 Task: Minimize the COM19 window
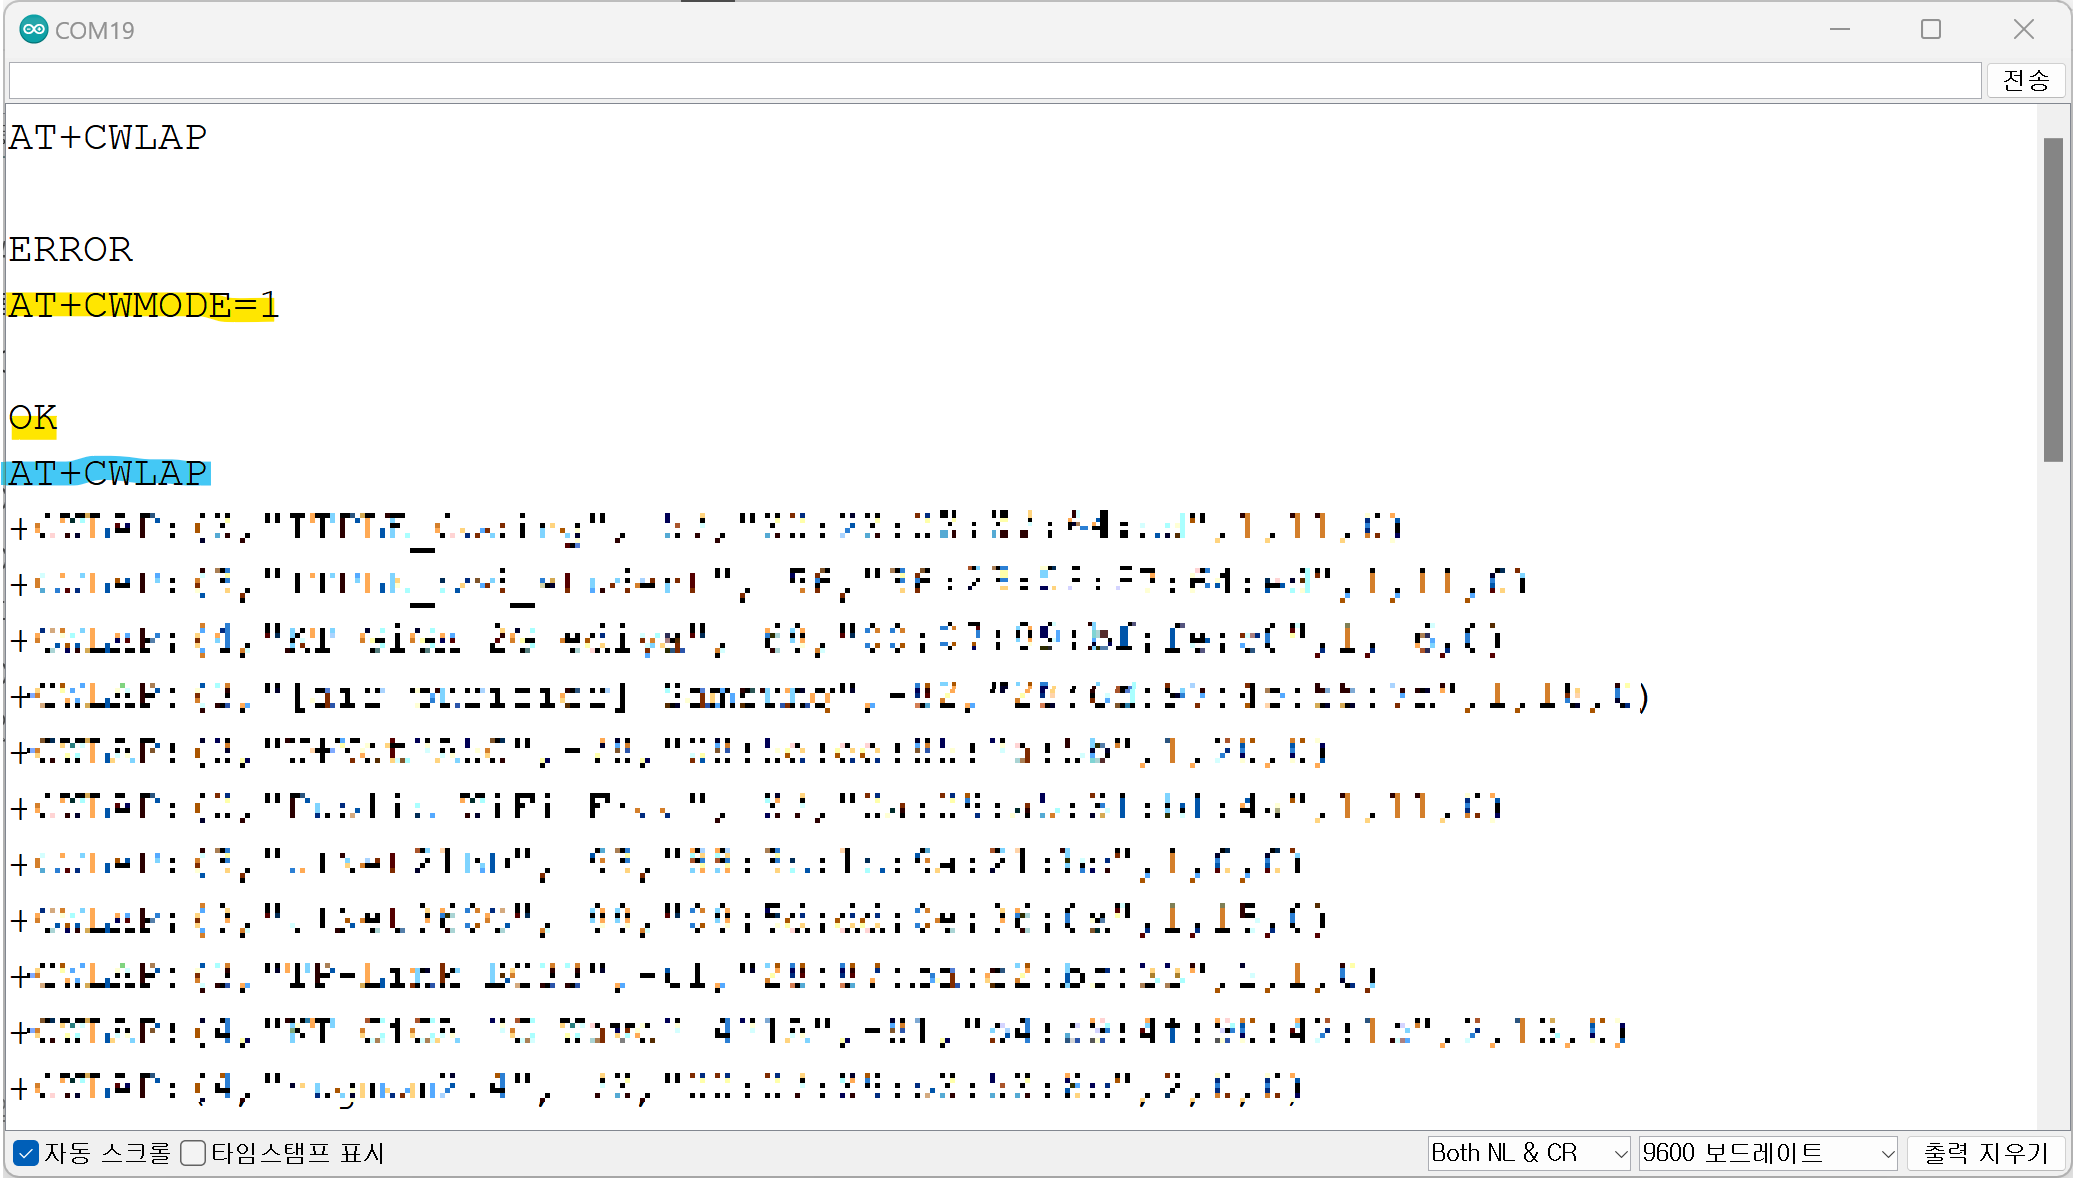pyautogui.click(x=1840, y=30)
